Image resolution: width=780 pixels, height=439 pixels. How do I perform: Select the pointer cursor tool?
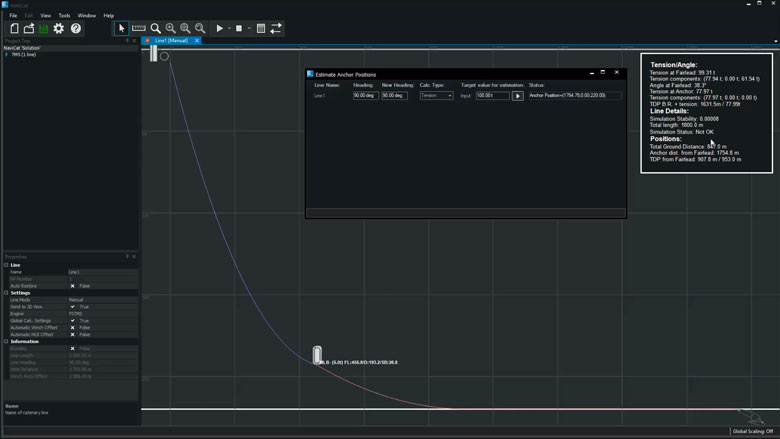click(122, 29)
